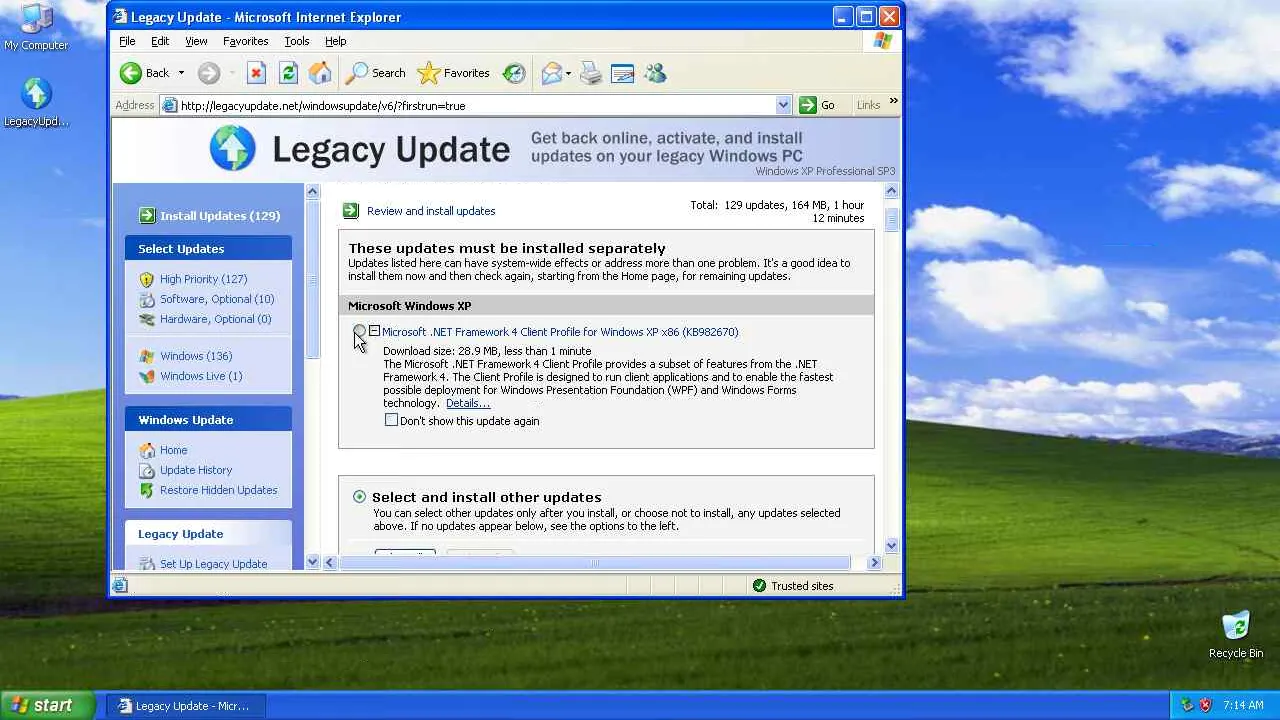
Task: Select the Recycle Bin desktop icon
Action: click(x=1236, y=634)
